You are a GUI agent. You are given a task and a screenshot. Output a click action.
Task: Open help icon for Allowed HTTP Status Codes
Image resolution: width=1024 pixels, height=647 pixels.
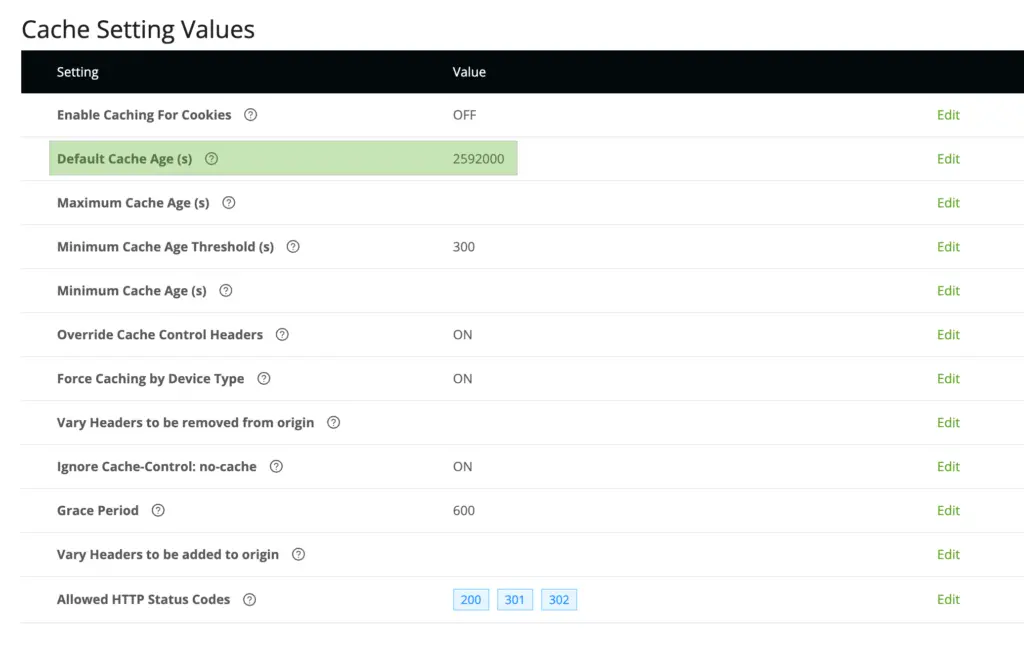pyautogui.click(x=249, y=599)
